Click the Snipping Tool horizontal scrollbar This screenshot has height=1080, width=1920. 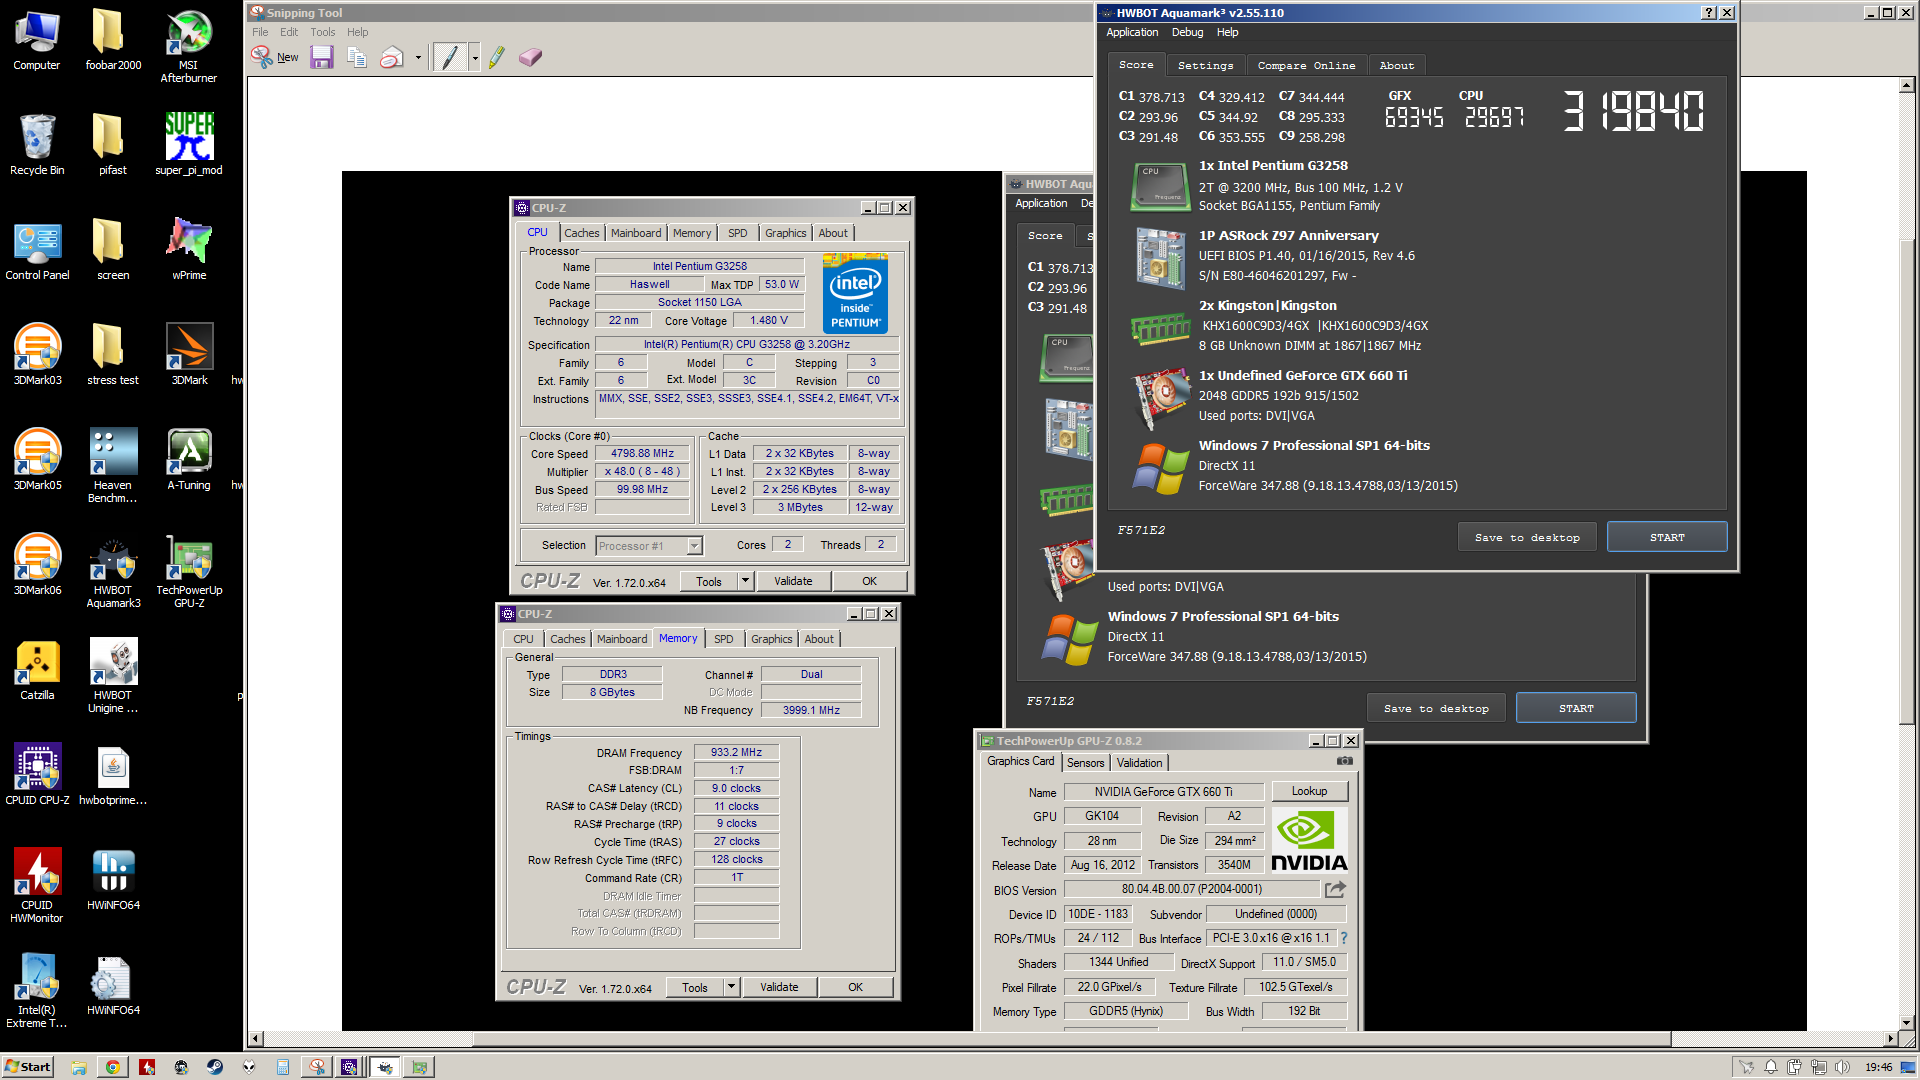(1071, 1039)
